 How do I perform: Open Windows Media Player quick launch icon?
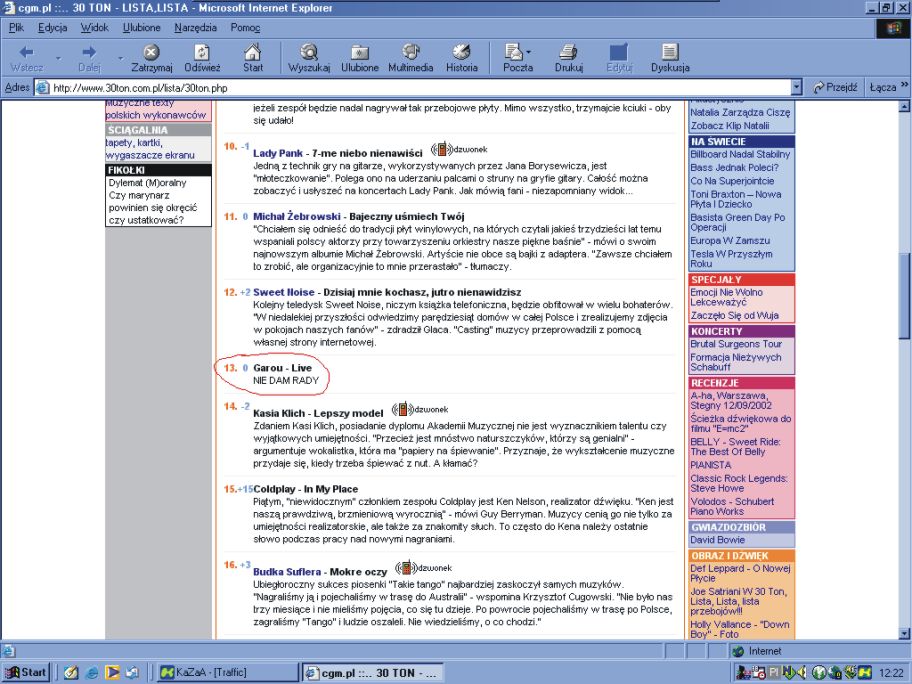[x=112, y=672]
